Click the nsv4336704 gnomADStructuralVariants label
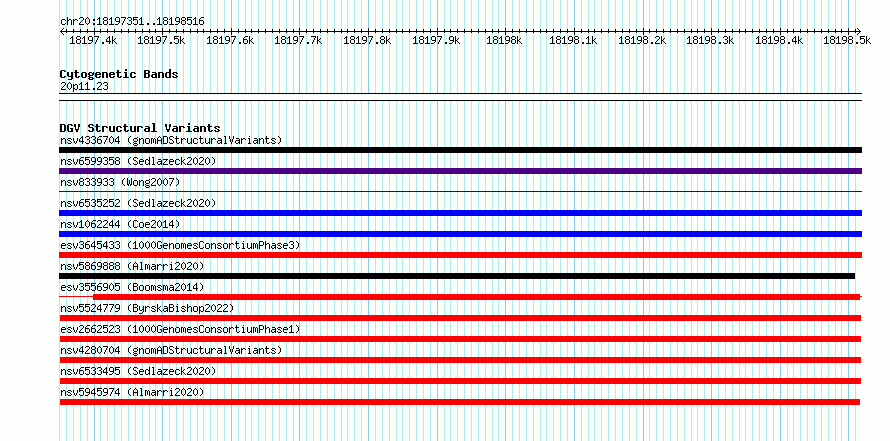 (x=171, y=140)
